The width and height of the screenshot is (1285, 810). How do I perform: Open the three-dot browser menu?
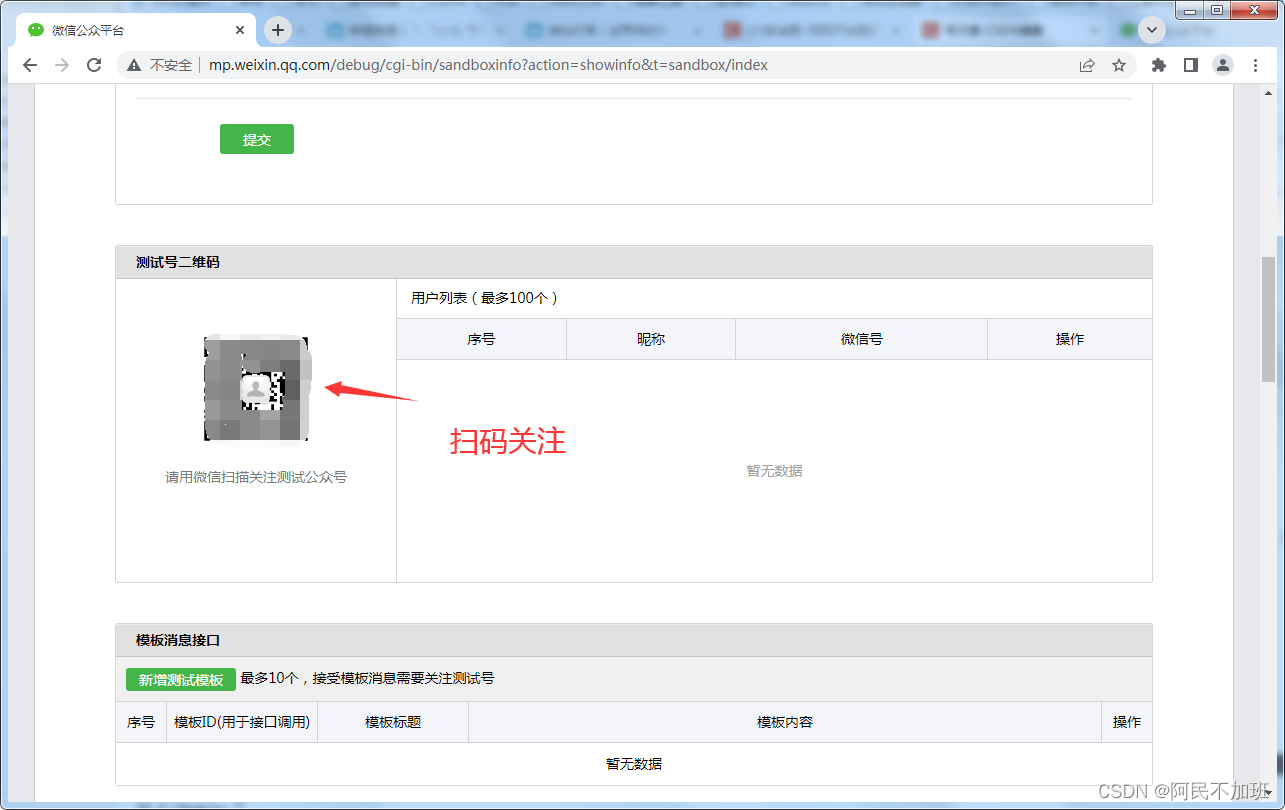[x=1255, y=64]
